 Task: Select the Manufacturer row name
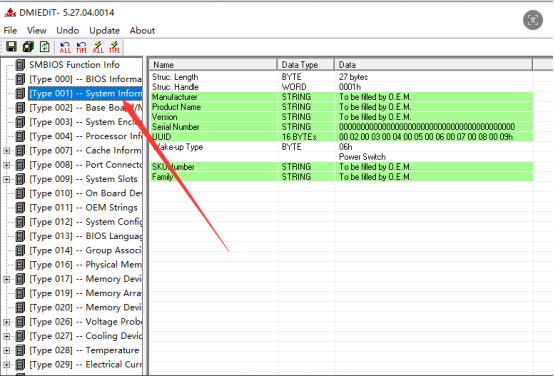point(175,97)
